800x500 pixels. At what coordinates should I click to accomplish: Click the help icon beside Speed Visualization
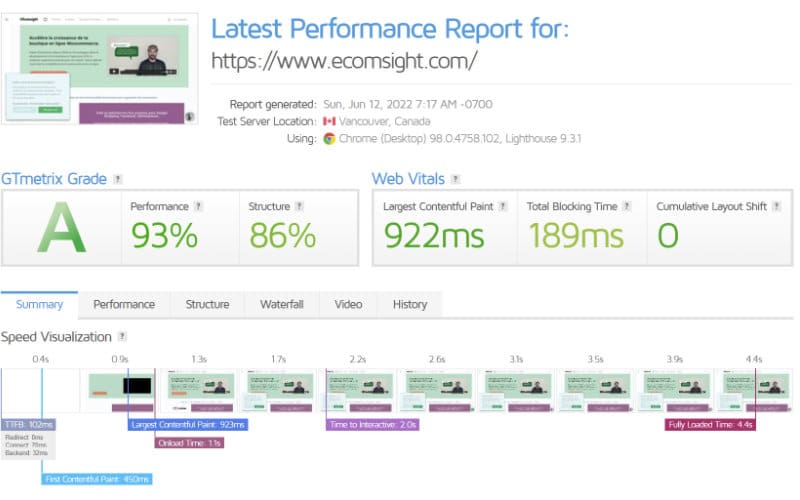click(122, 336)
